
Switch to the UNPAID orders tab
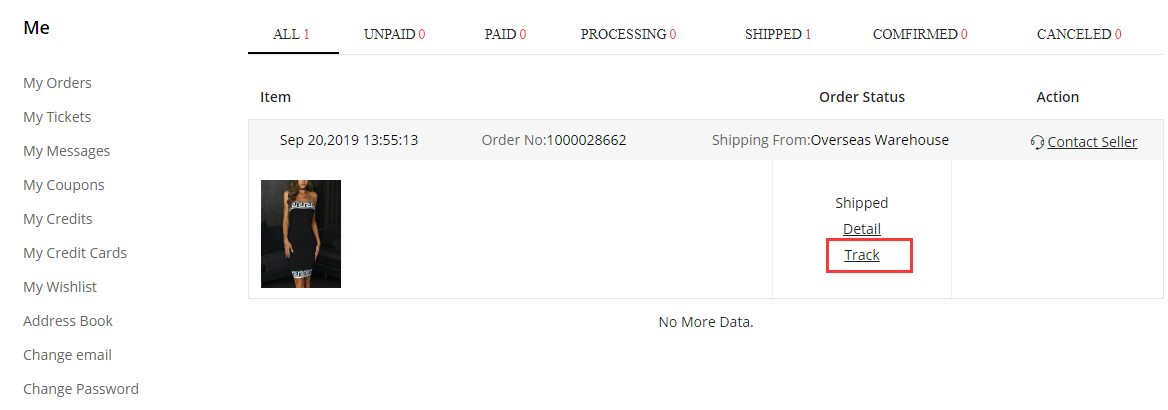(394, 34)
